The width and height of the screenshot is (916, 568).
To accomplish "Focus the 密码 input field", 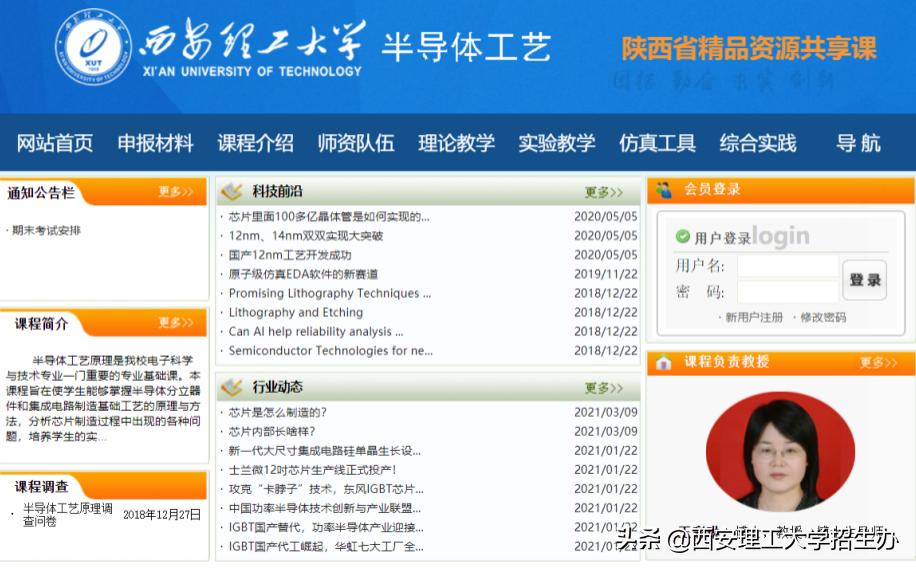I will point(787,292).
